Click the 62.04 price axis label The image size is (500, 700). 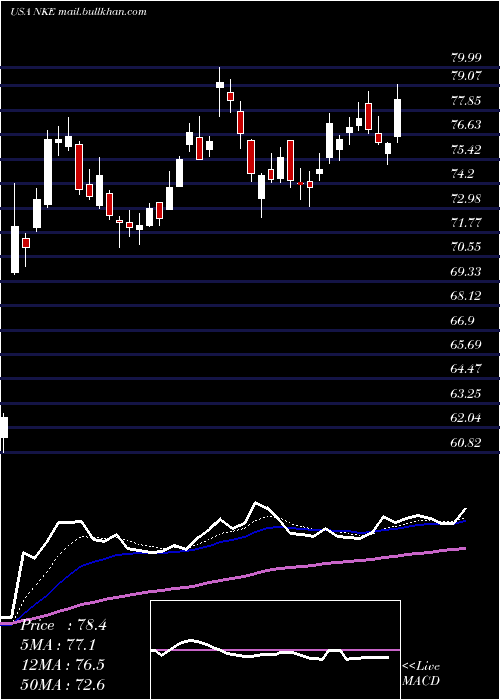467,418
